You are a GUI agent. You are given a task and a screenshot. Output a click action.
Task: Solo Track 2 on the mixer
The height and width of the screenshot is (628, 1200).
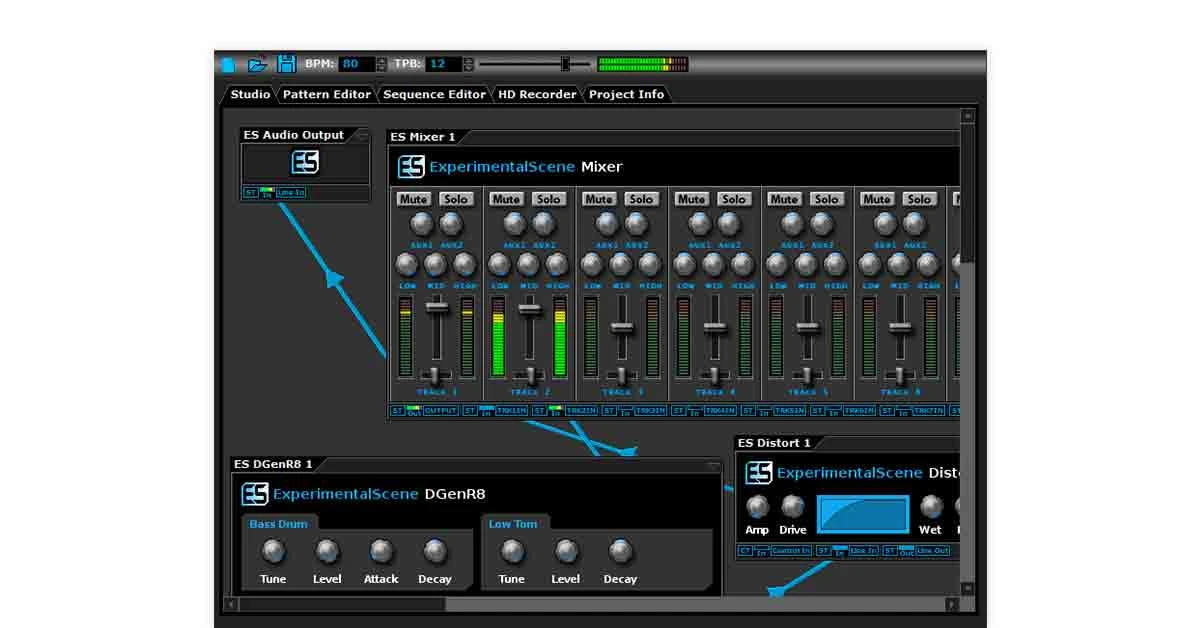pos(548,198)
